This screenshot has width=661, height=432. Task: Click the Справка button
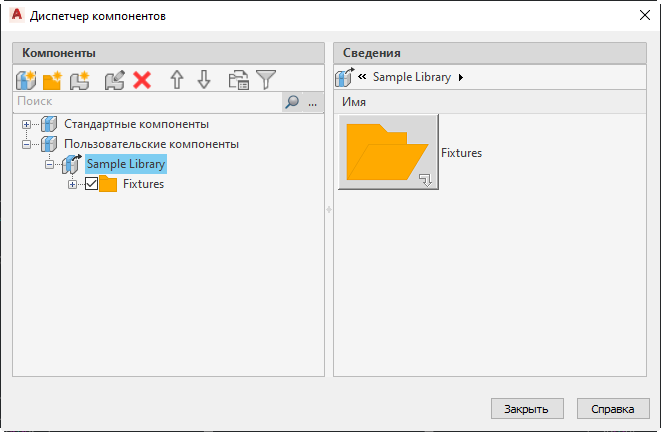point(613,409)
